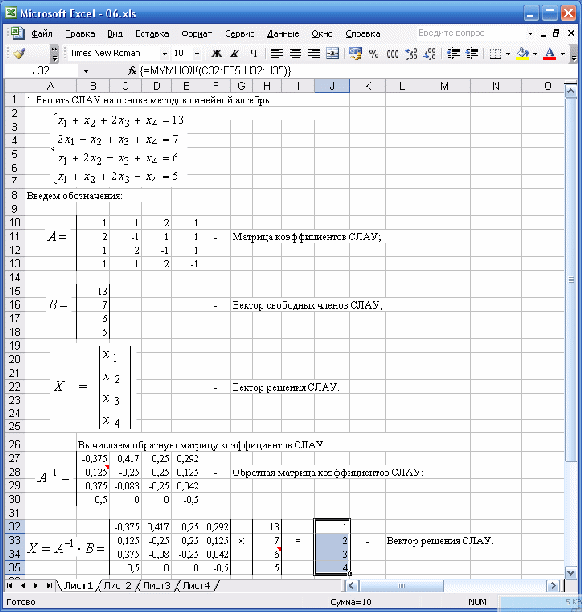Click the help question input field
583x613 pixels.
(469, 34)
